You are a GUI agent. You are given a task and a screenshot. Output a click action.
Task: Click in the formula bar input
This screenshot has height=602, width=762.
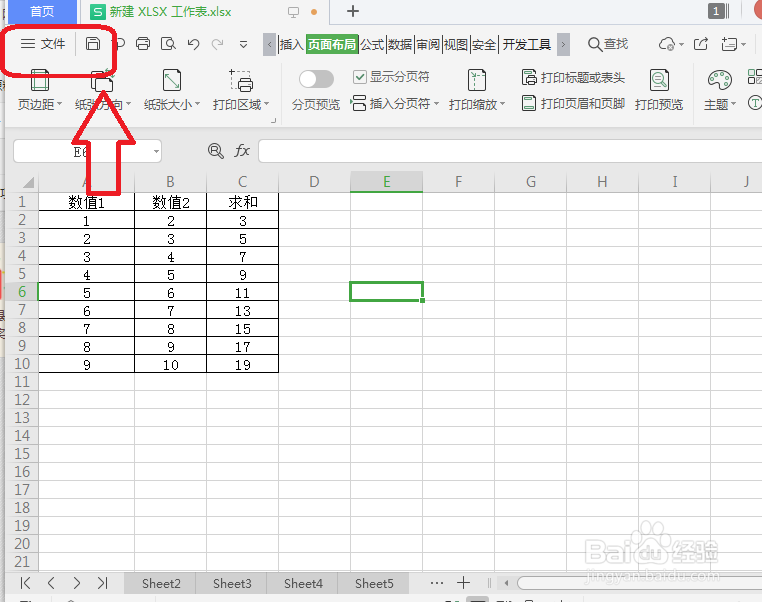510,151
